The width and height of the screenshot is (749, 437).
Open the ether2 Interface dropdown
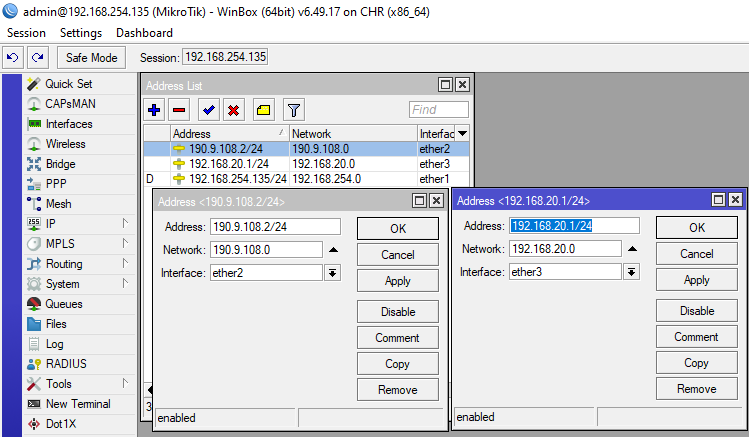(x=332, y=273)
